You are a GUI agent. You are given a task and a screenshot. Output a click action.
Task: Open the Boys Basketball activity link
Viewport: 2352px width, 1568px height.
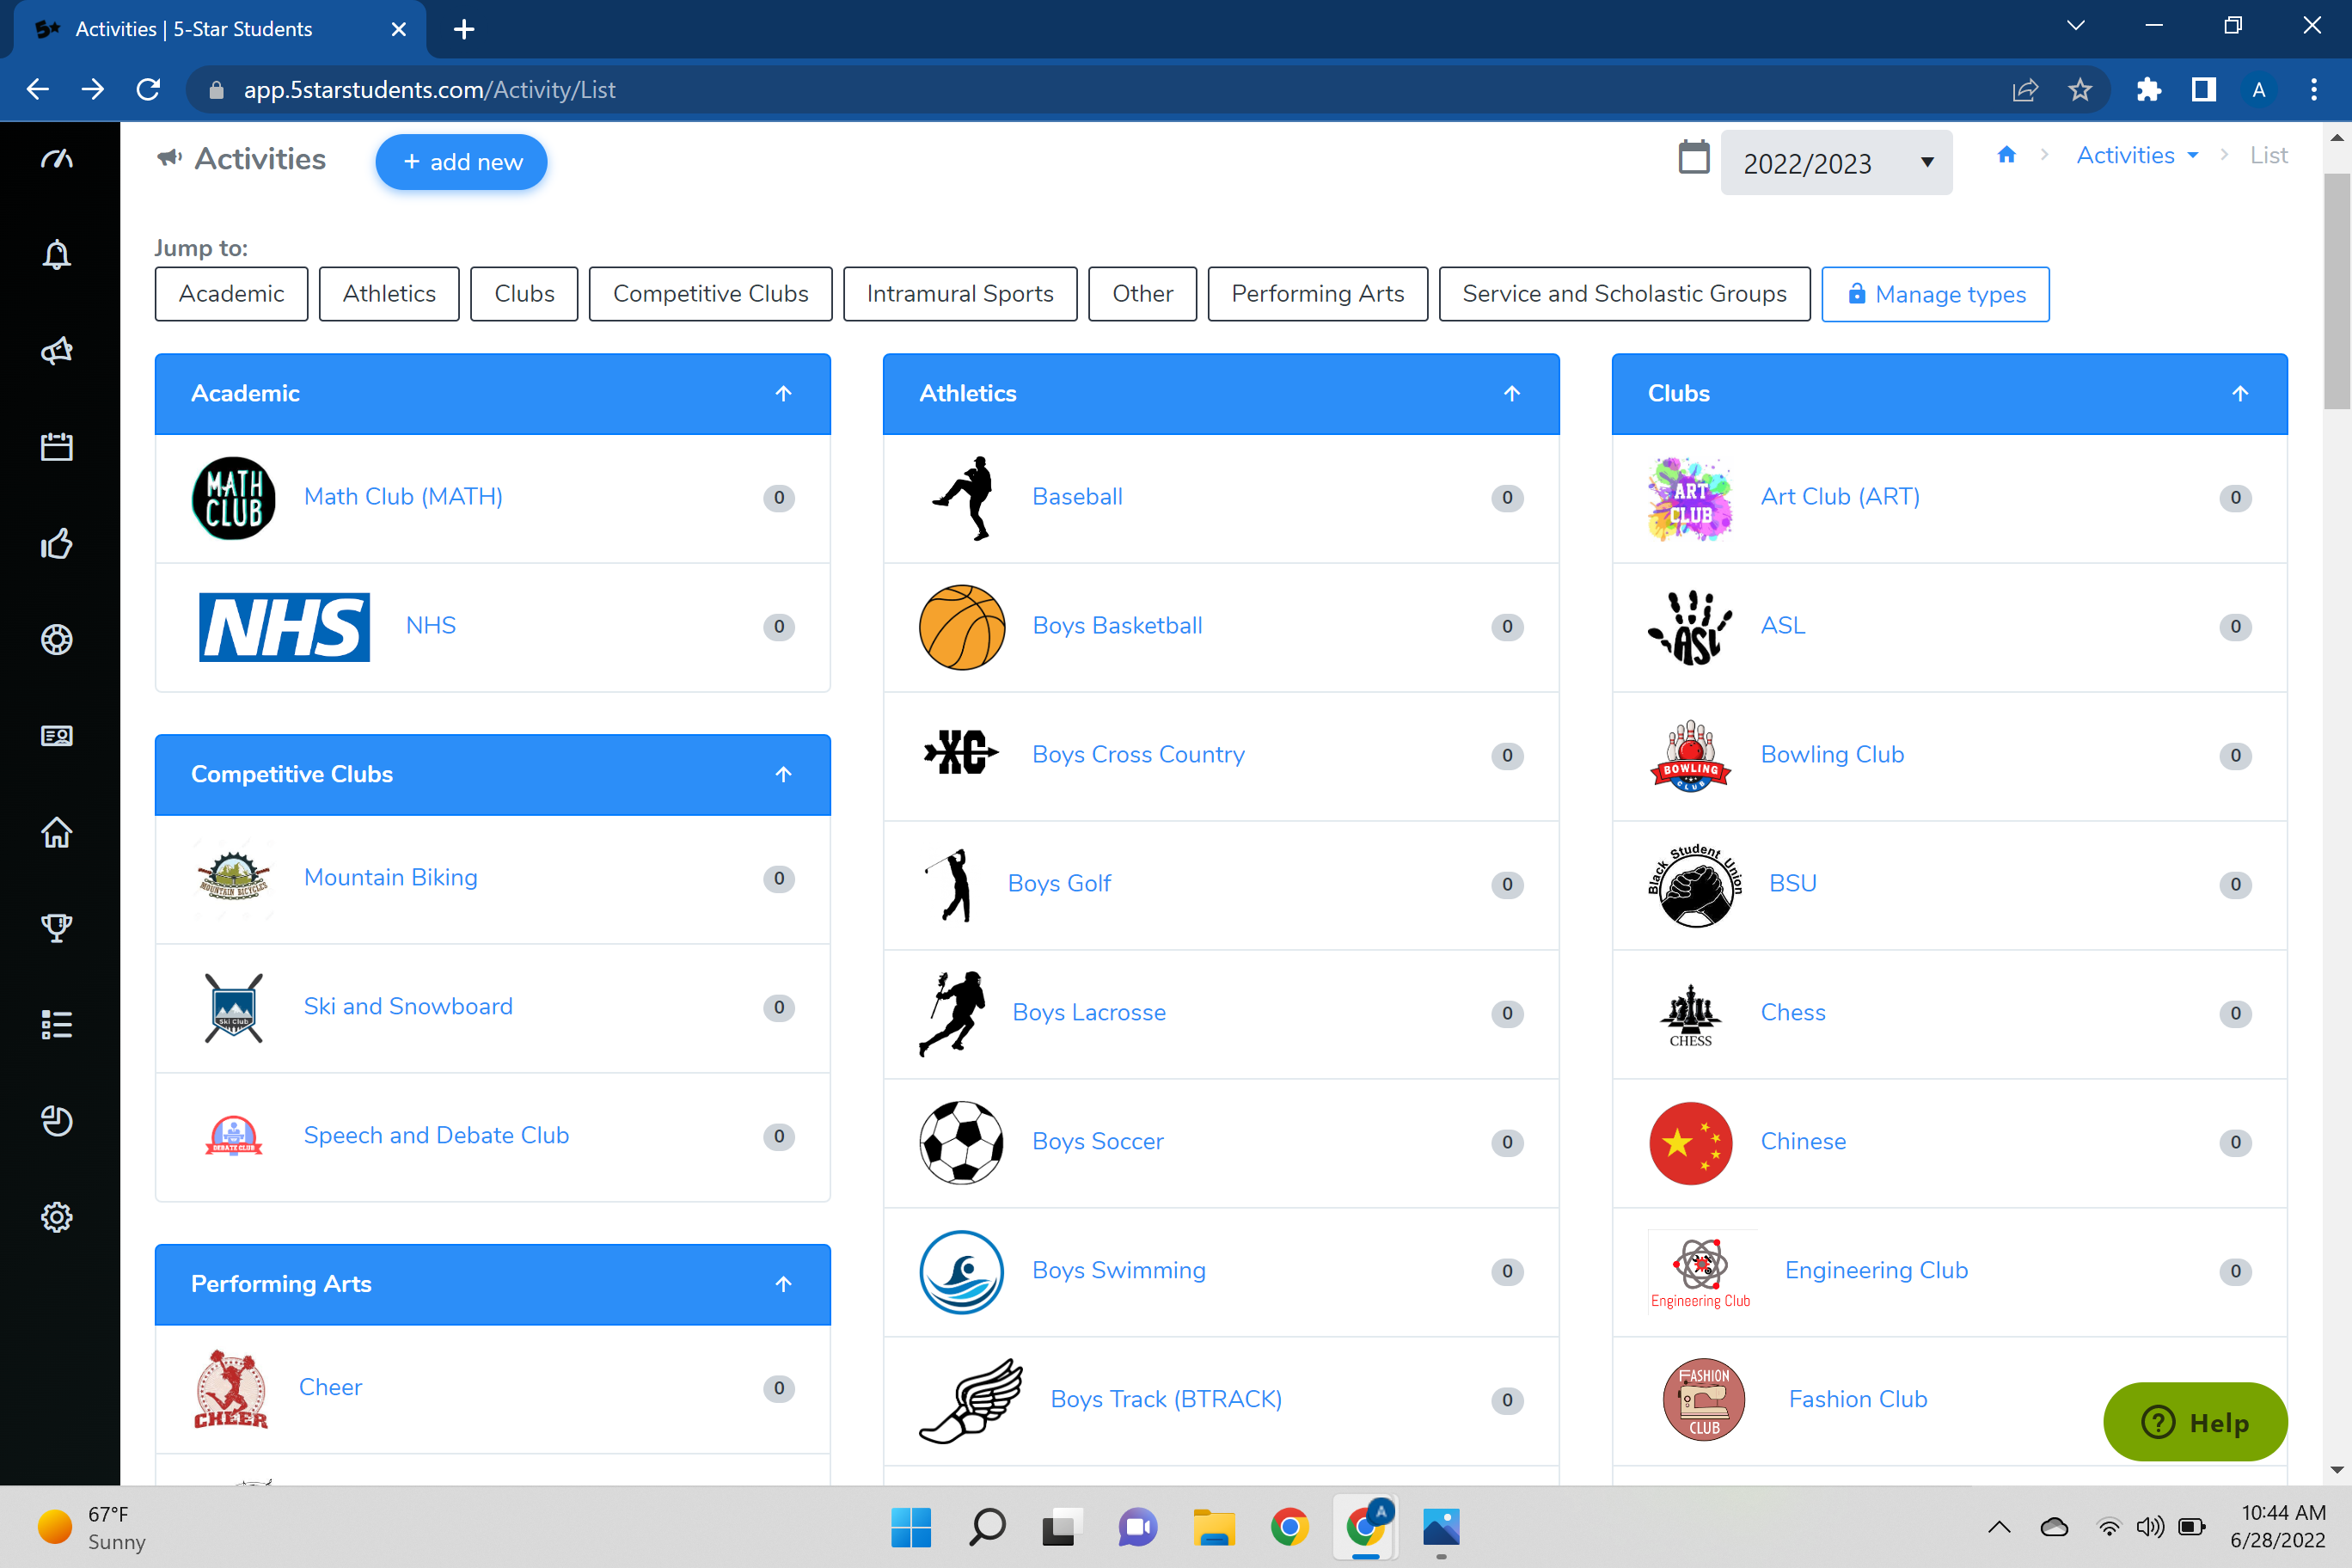point(1117,625)
